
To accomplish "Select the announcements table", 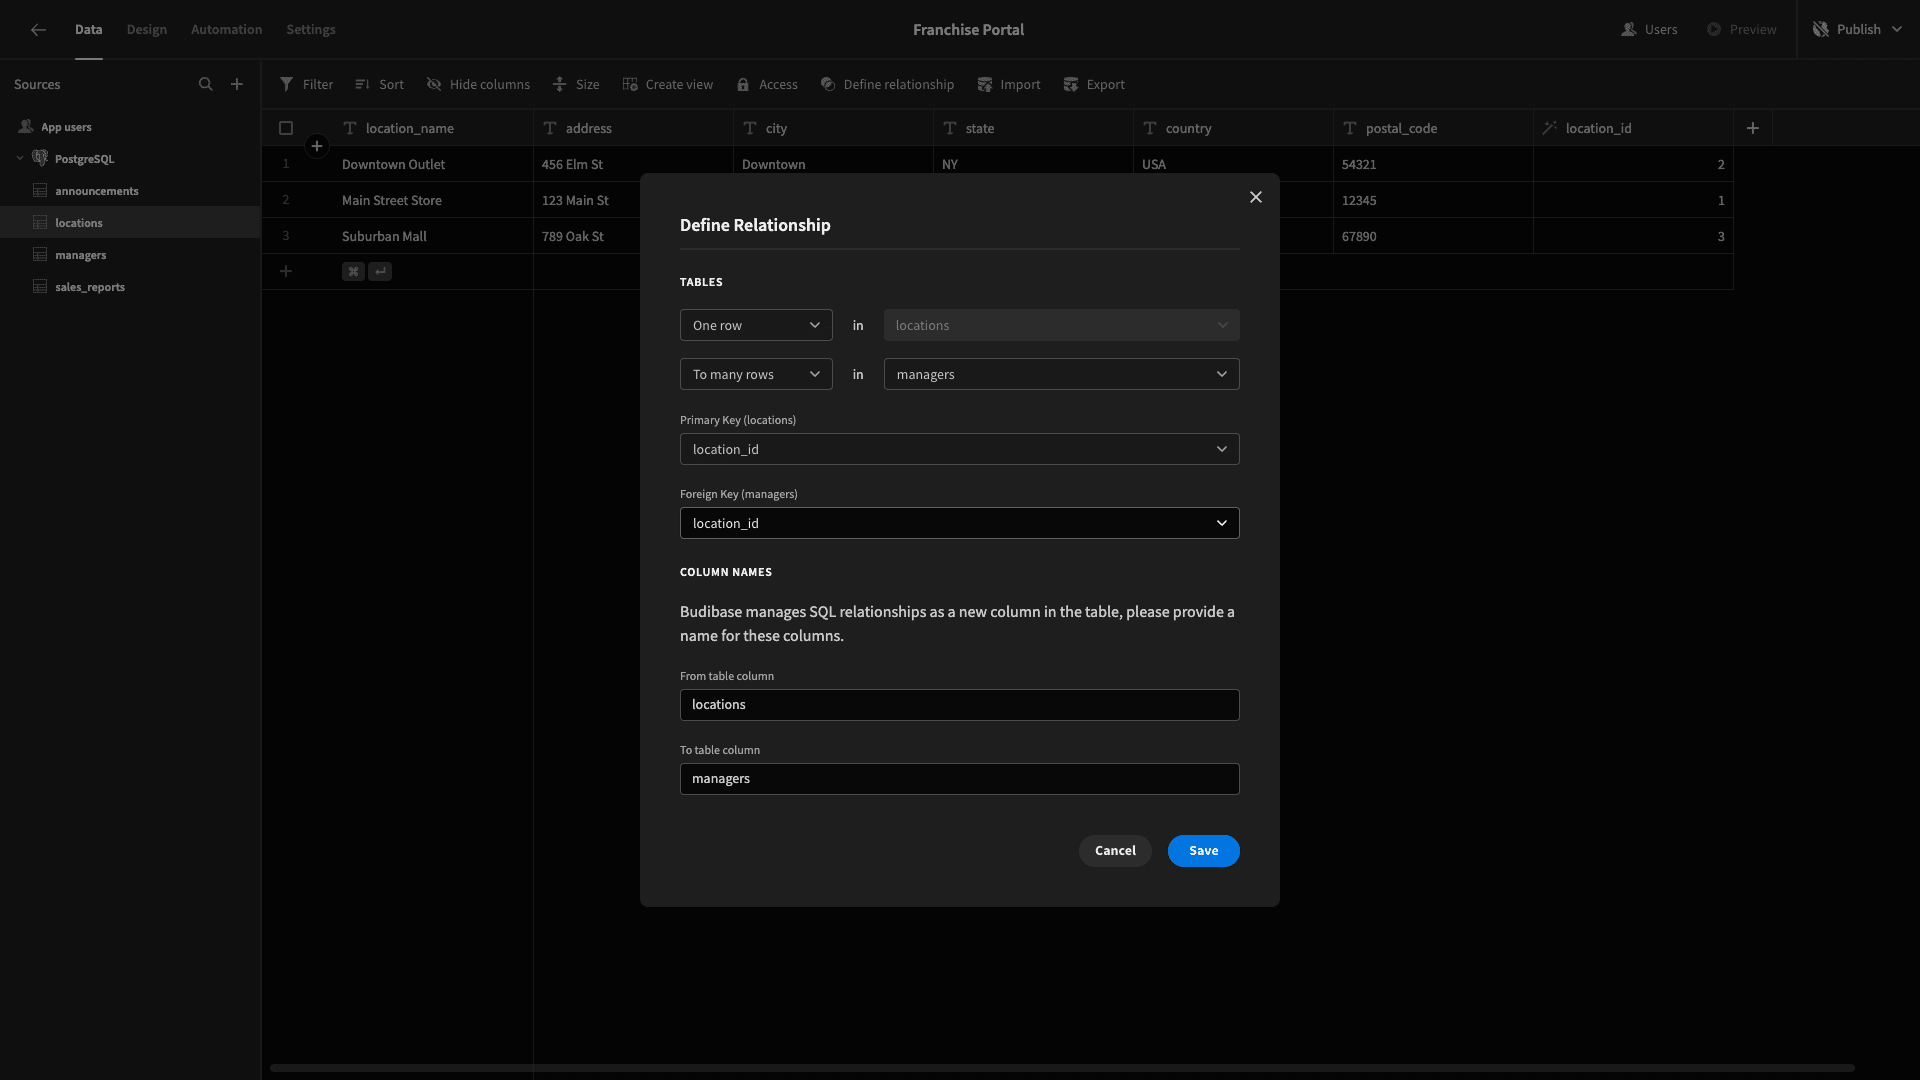I will coord(130,190).
